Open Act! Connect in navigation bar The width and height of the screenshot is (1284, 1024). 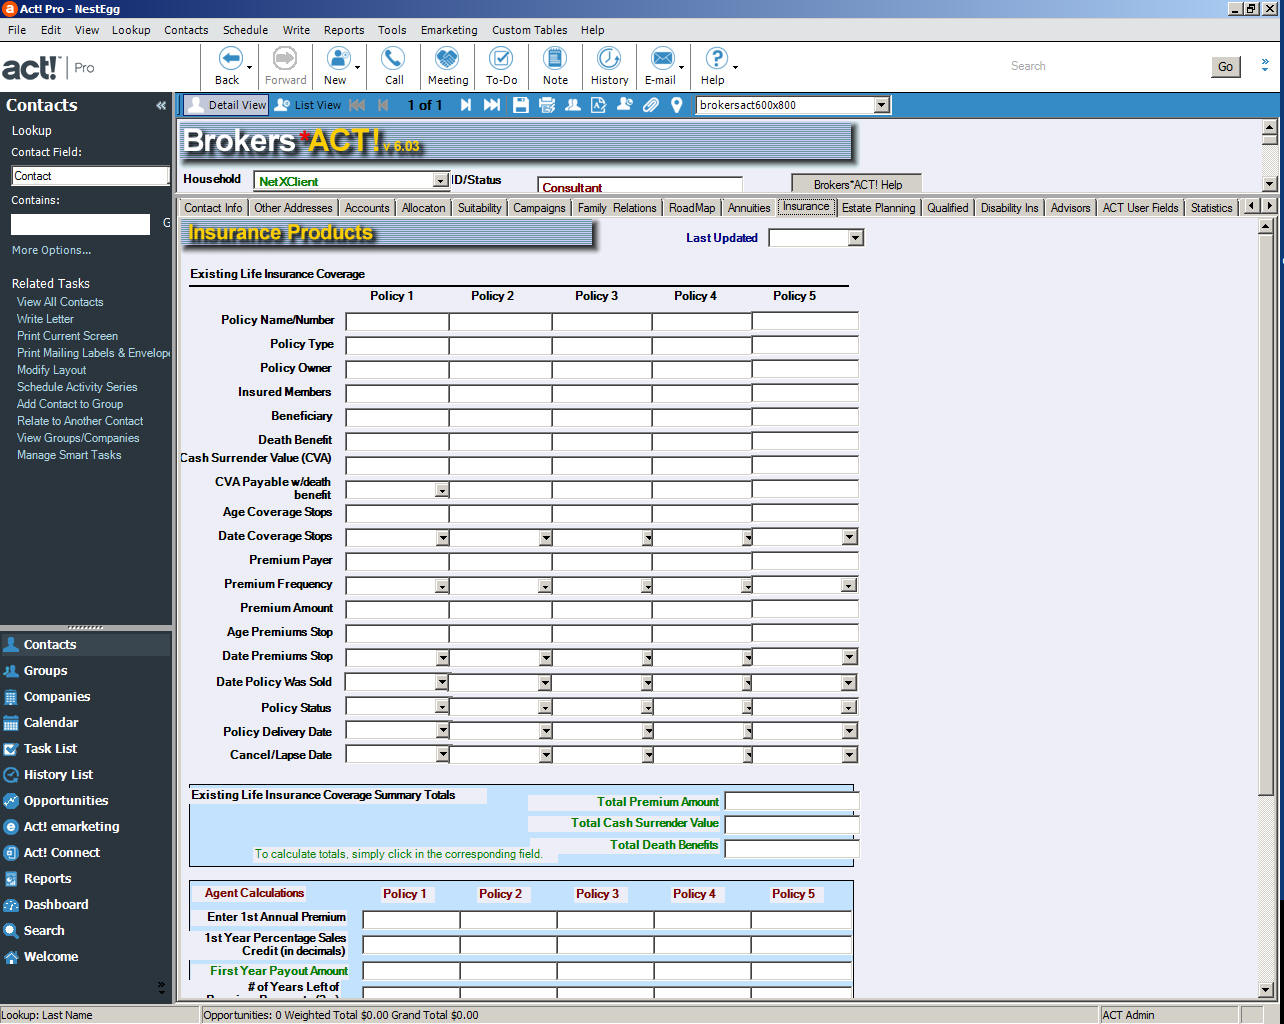62,853
